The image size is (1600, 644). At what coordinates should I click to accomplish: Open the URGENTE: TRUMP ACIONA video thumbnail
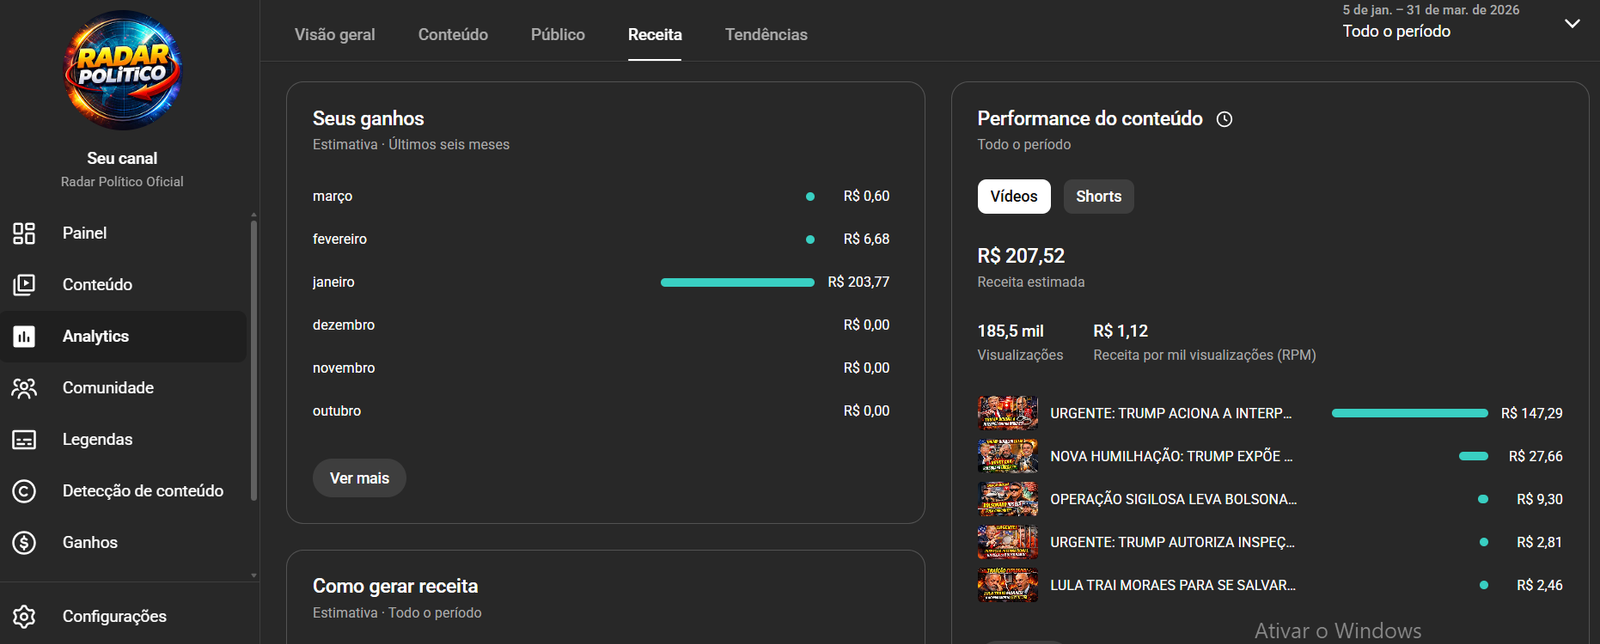1007,413
